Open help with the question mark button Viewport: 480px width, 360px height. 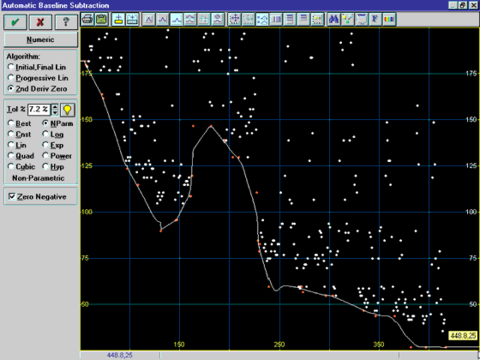[x=66, y=22]
